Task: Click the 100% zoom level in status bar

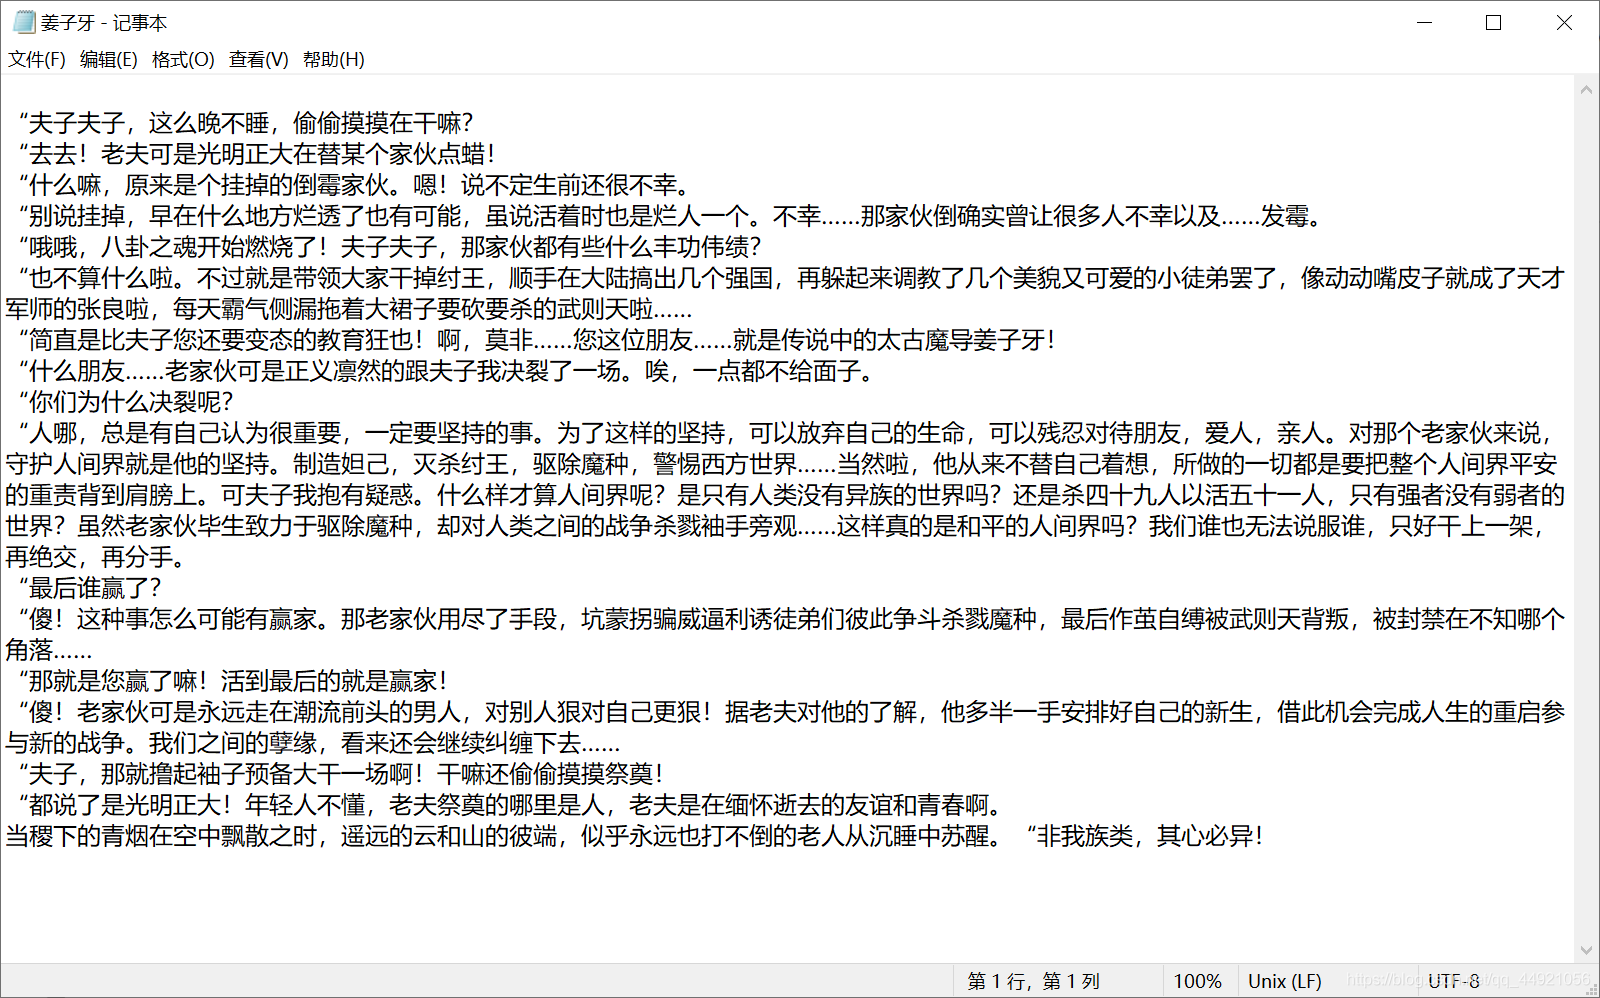Action: 1197,981
